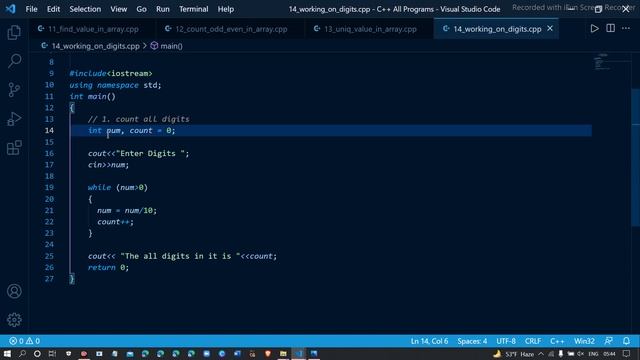
Task: Open the taskbar clock showing 05:44
Action: point(609,354)
